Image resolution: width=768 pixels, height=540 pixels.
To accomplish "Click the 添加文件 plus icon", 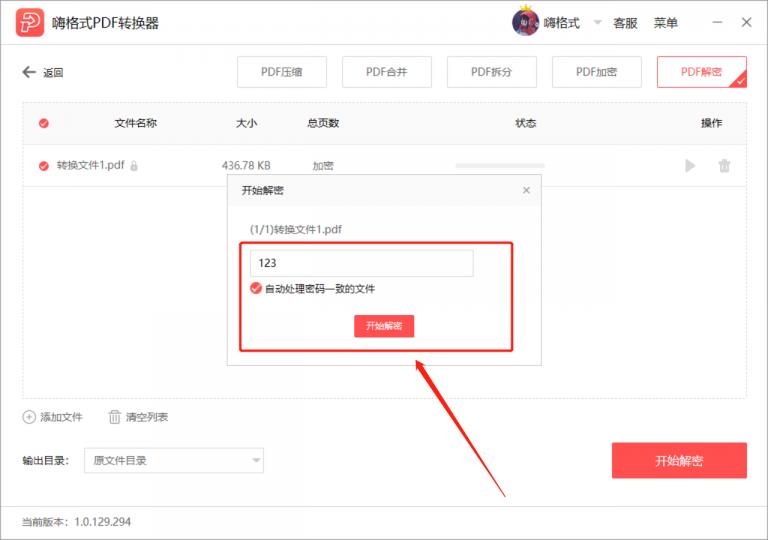I will (x=29, y=417).
